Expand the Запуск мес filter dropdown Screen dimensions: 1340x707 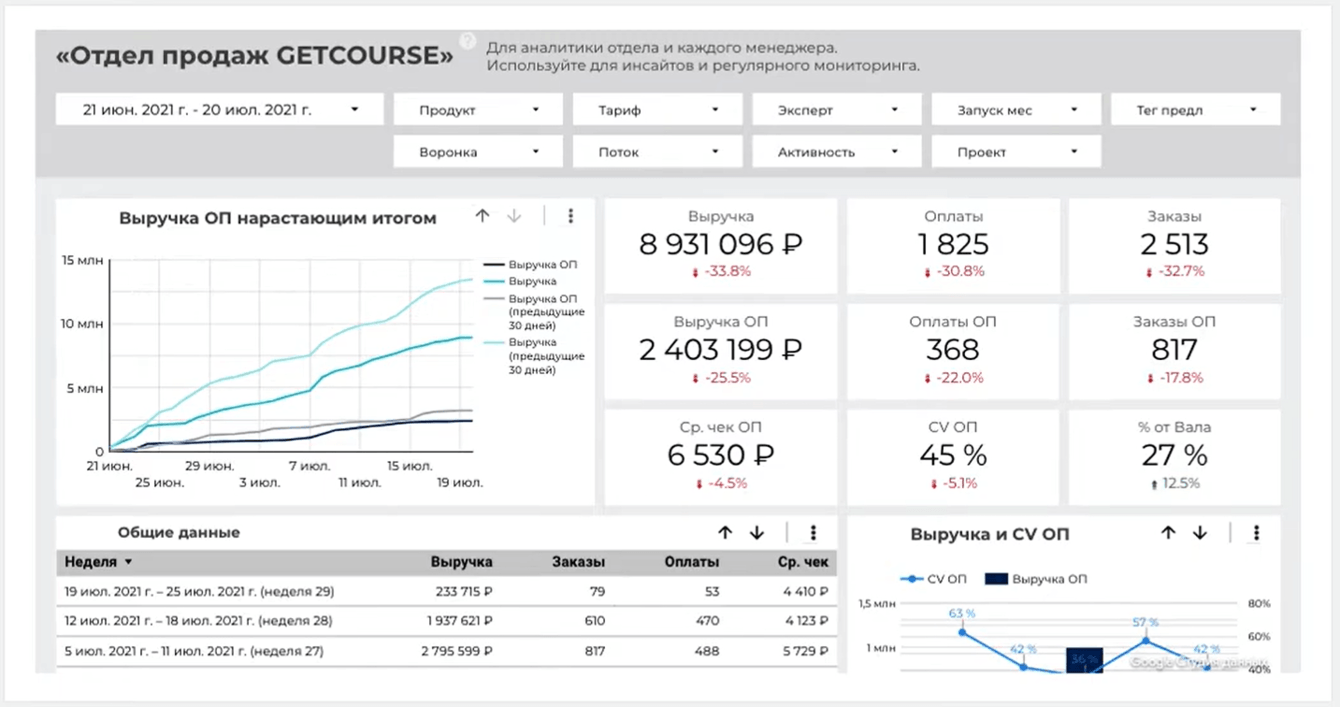tap(1016, 110)
